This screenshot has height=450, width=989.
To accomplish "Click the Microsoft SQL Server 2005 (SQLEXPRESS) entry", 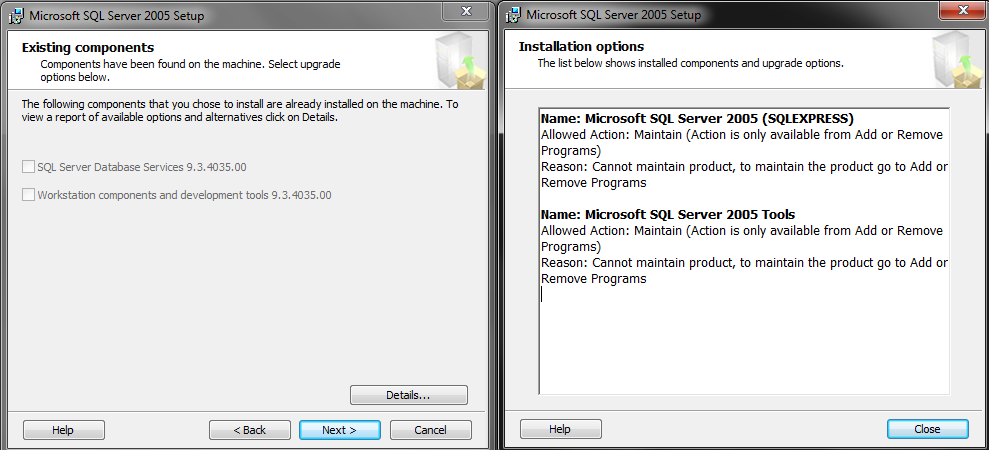I will (697, 118).
